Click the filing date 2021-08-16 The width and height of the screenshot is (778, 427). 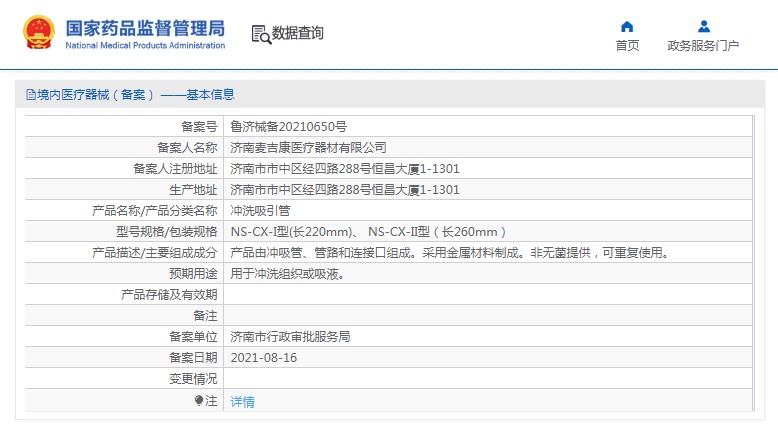point(263,358)
